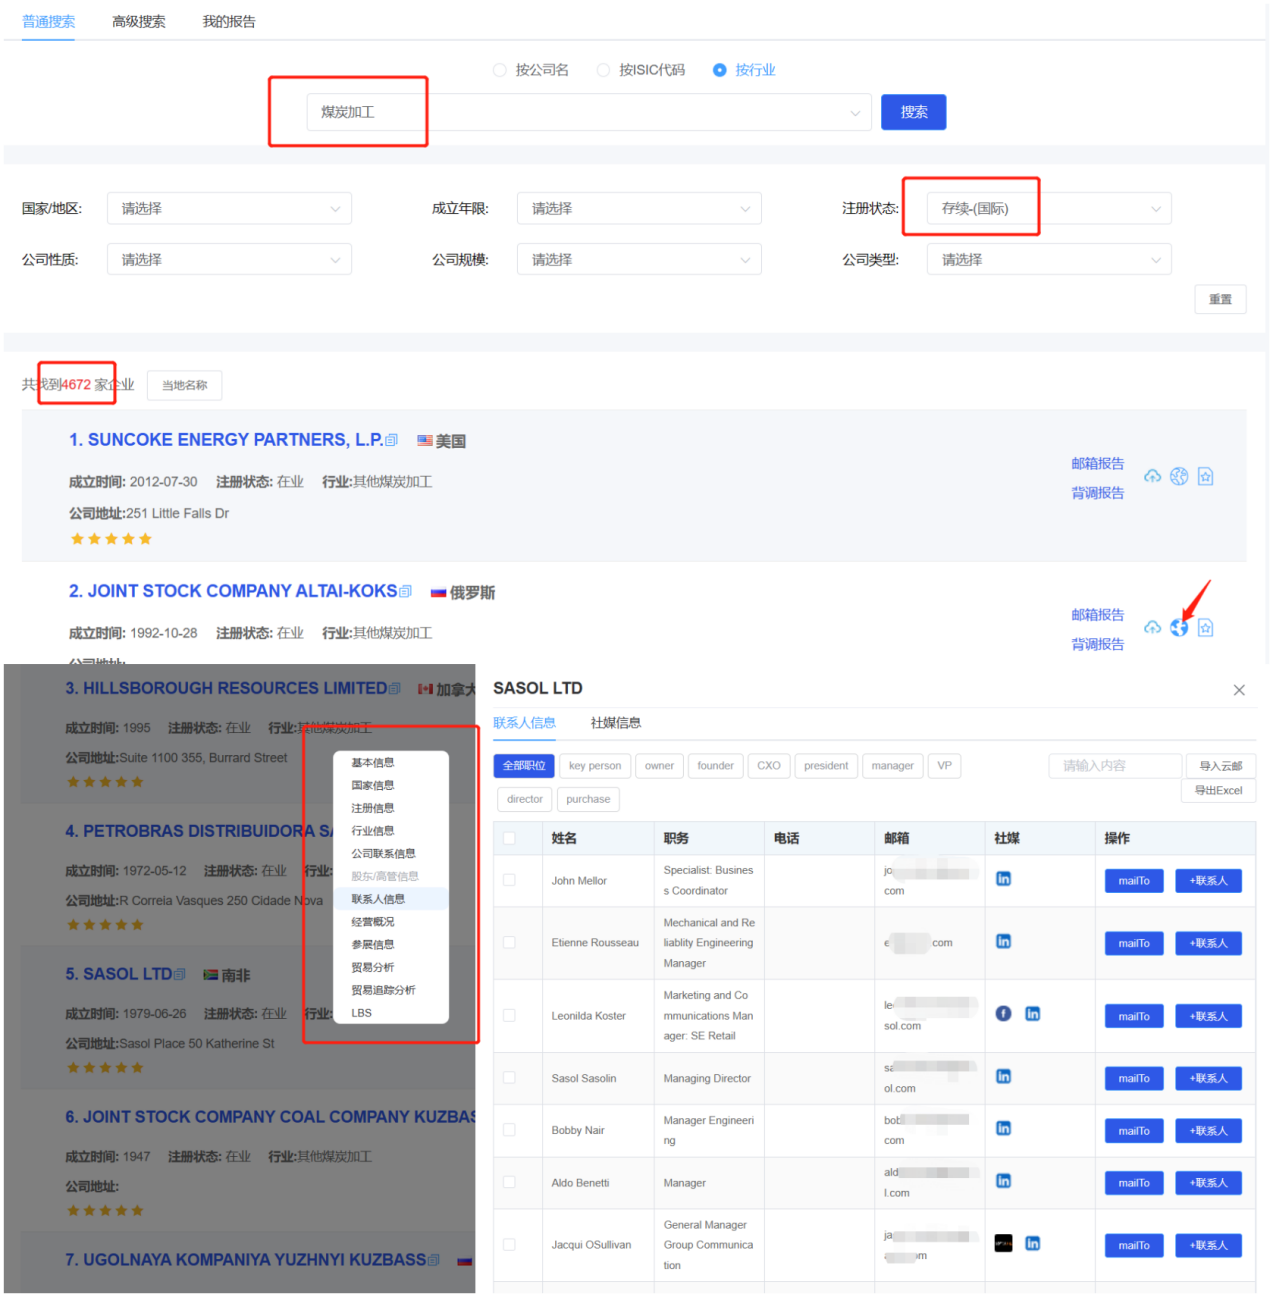Open the 公司规模 dropdown

[x=639, y=259]
